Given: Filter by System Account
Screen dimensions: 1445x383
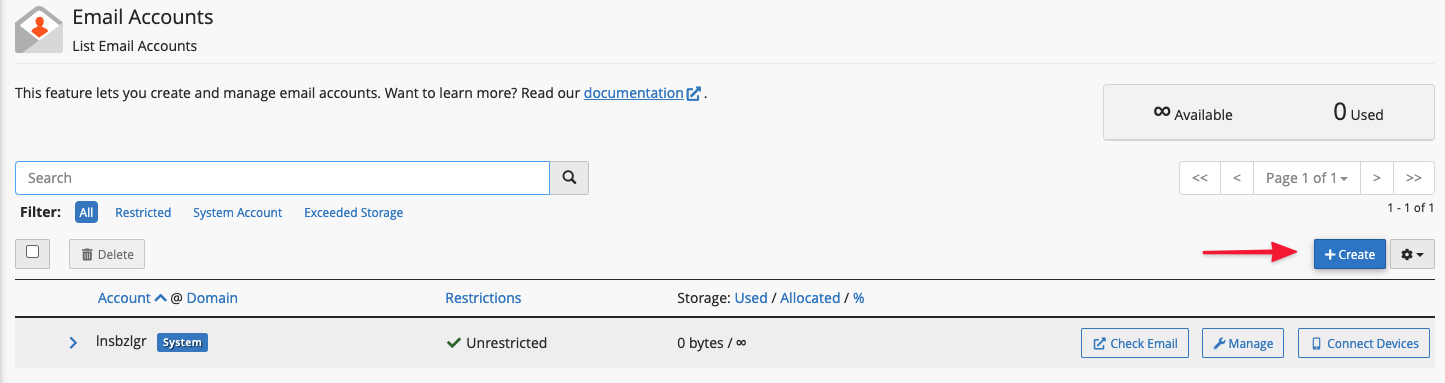Looking at the screenshot, I should pyautogui.click(x=238, y=213).
